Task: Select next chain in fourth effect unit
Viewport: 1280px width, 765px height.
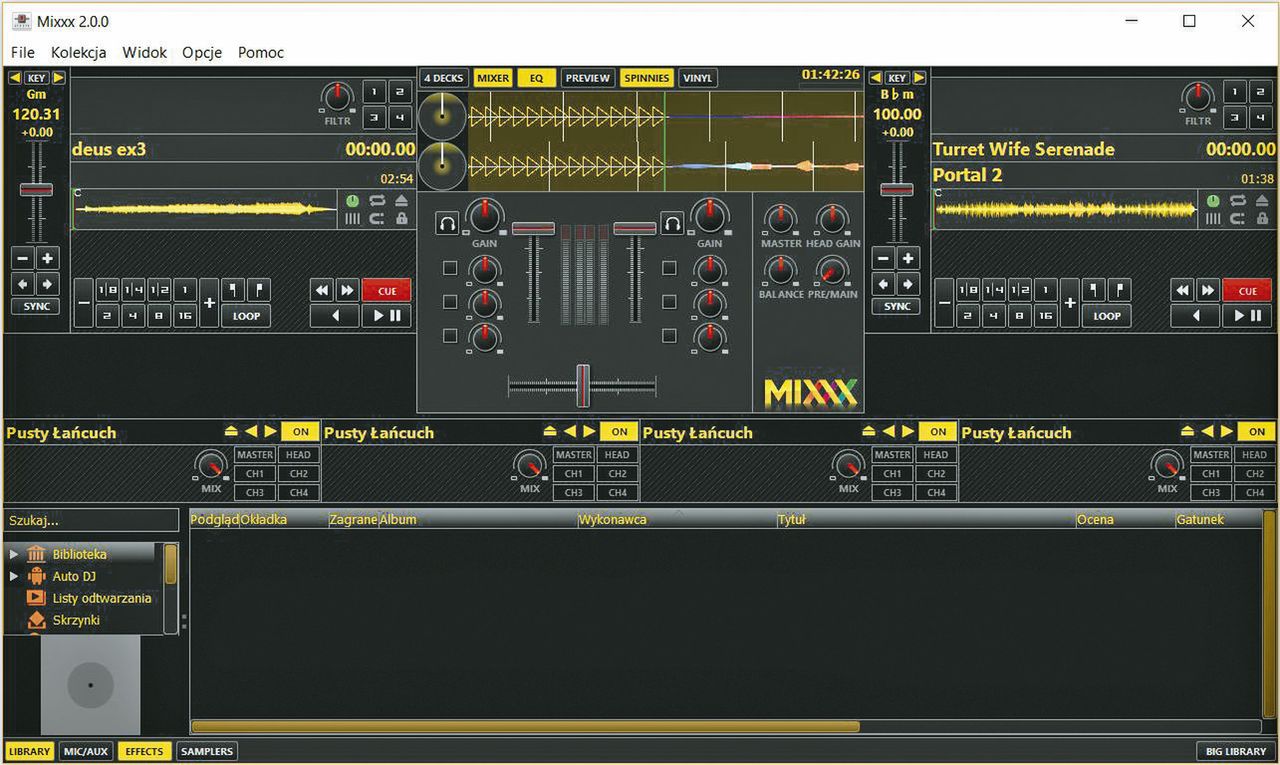Action: [1226, 432]
